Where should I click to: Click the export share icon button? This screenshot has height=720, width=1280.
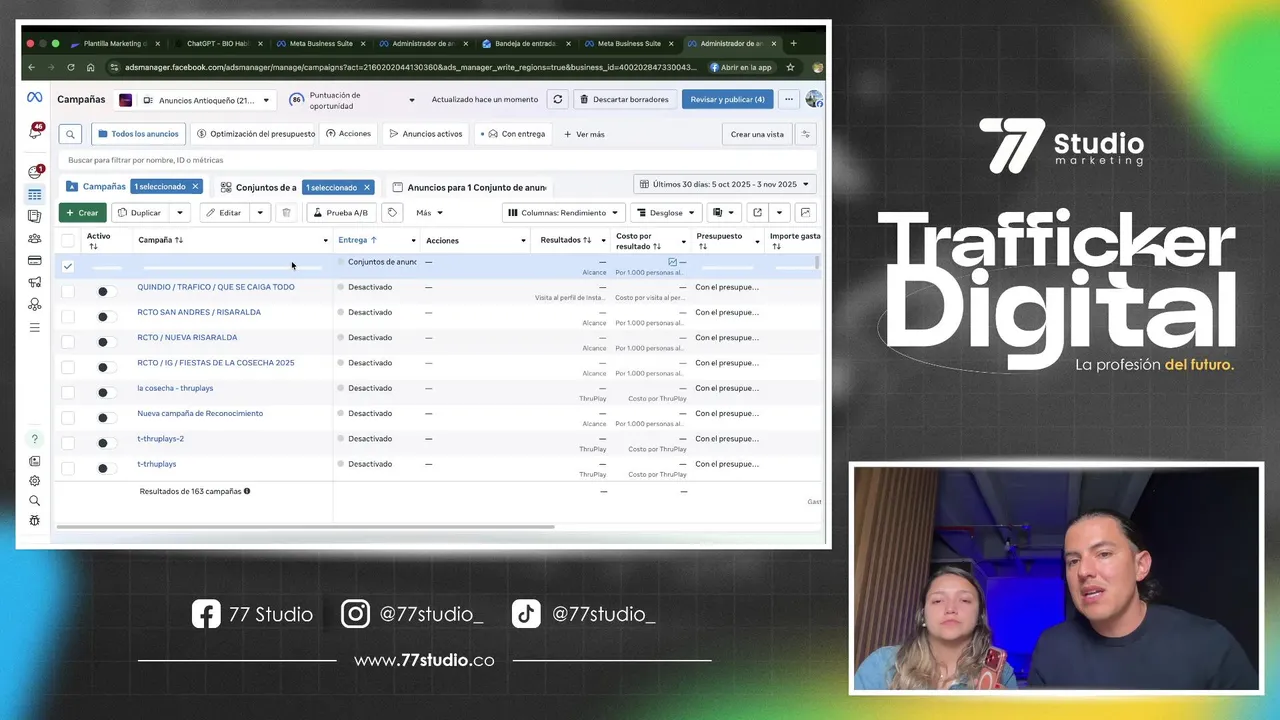(x=757, y=213)
